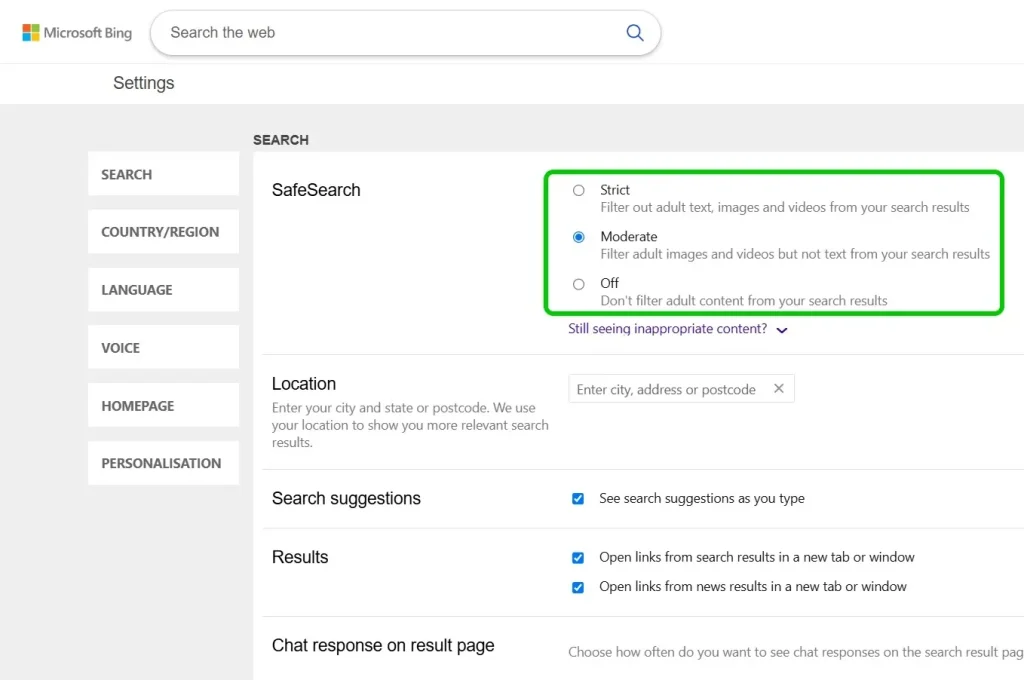
Task: Open the PERSONALISATION settings tab
Action: [163, 463]
